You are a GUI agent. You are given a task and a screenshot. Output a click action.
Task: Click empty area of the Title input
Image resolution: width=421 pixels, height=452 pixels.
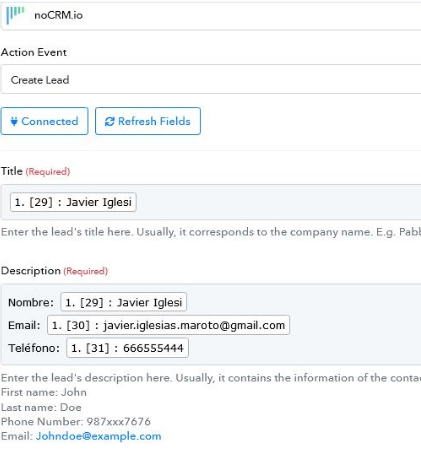tap(277, 202)
